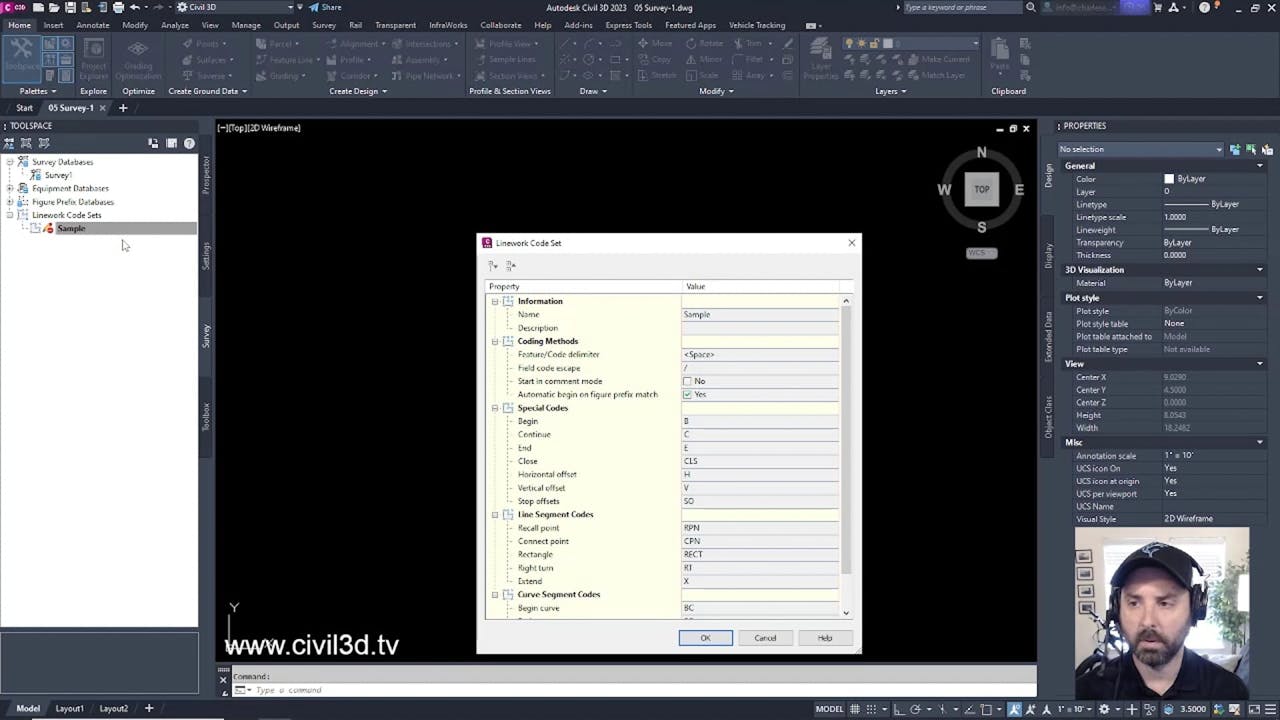This screenshot has height=720, width=1280.
Task: Switch to the Layout1 tab
Action: click(69, 708)
